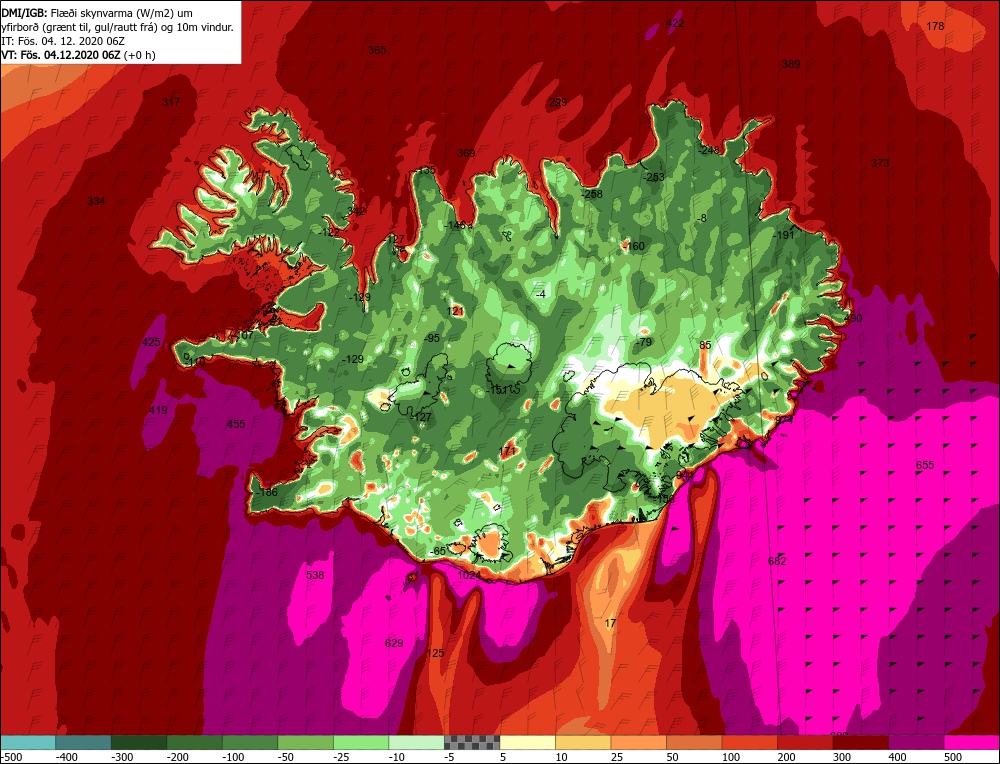Image resolution: width=1000 pixels, height=764 pixels.
Task: Select the highland value '-79'
Action: tap(644, 342)
